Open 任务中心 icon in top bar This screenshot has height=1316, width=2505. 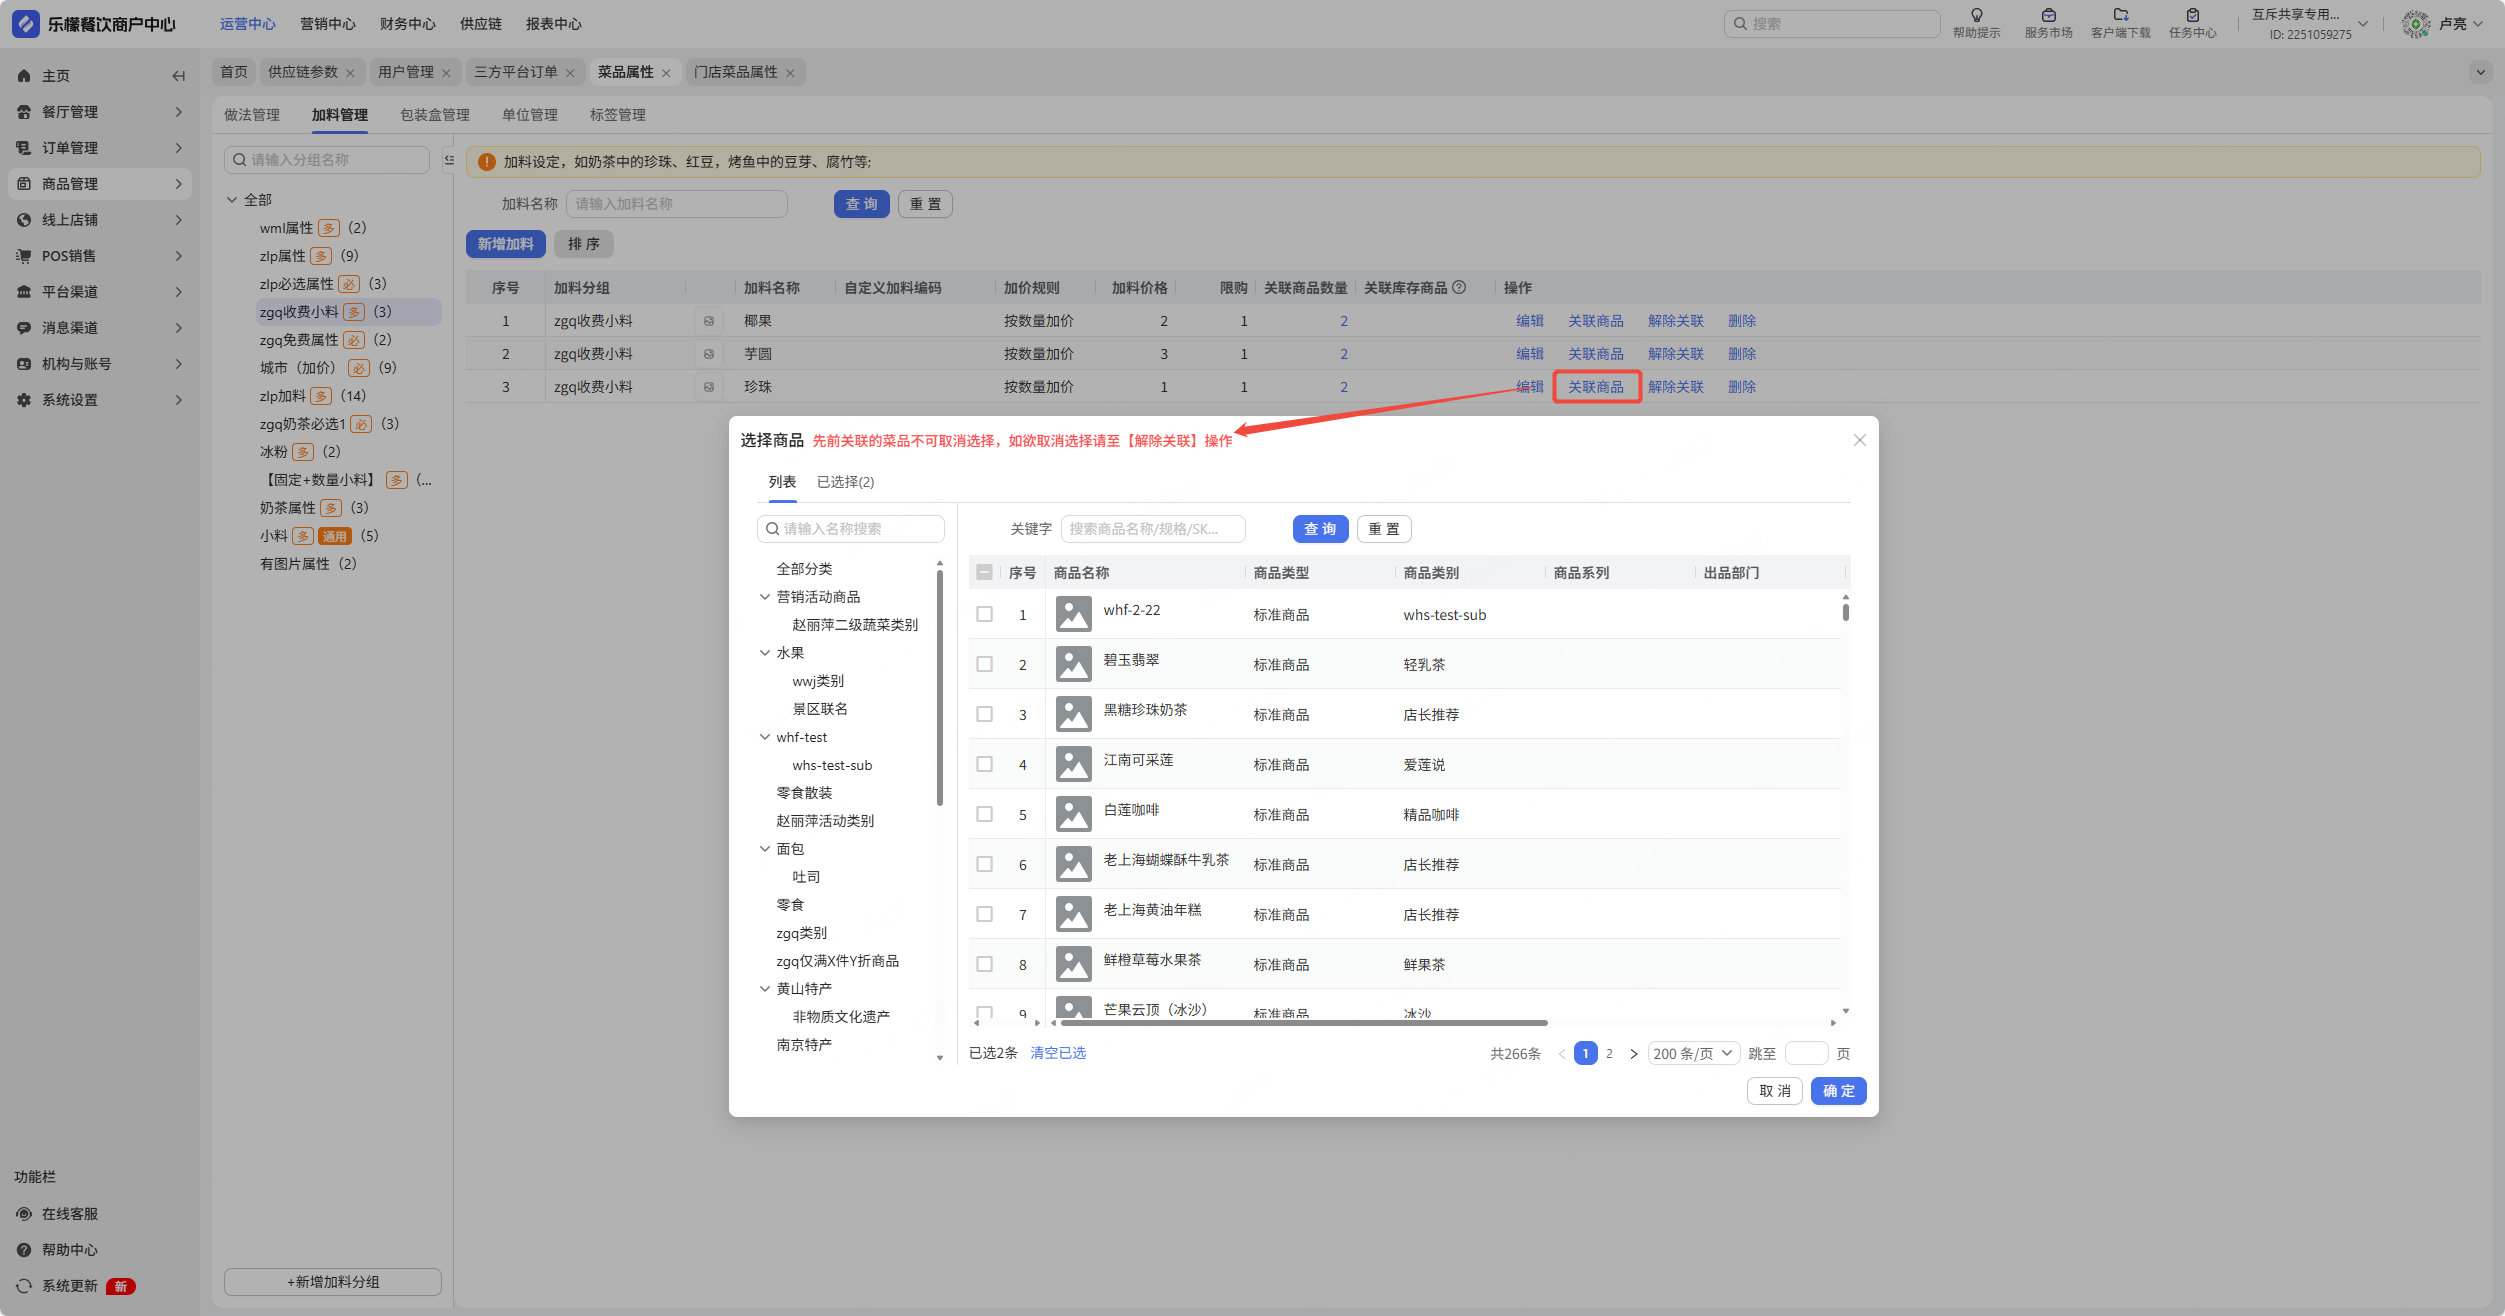tap(2192, 15)
